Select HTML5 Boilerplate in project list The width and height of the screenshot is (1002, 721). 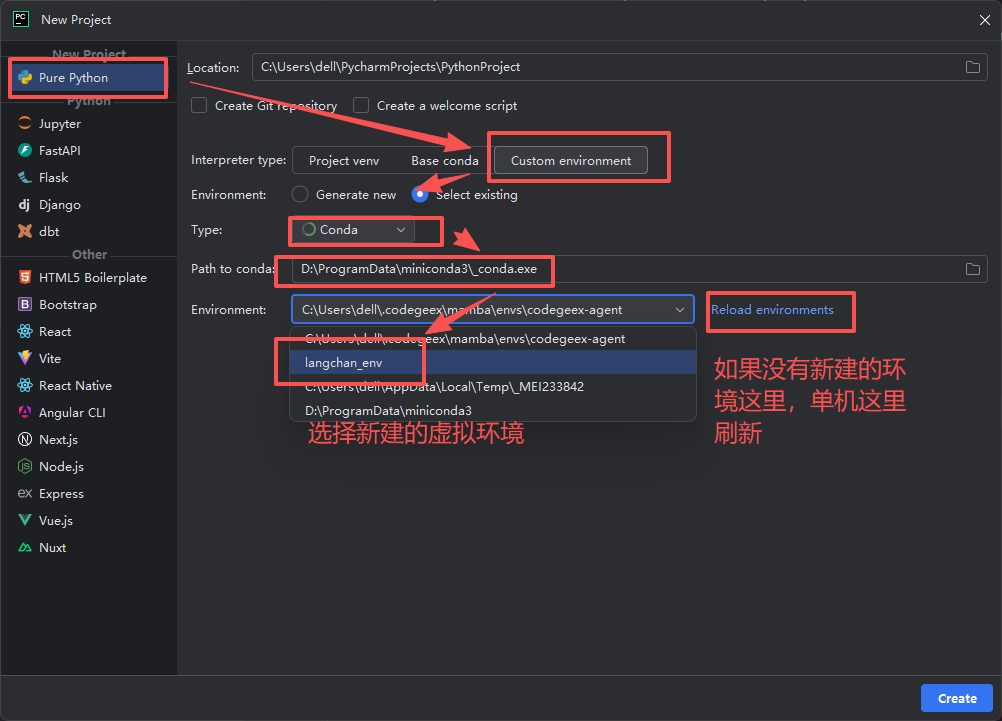89,277
